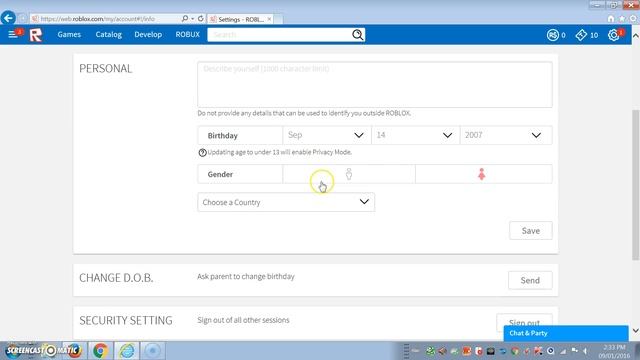
Task: Click 'Ask parent to change birthday' text
Action: click(x=246, y=276)
